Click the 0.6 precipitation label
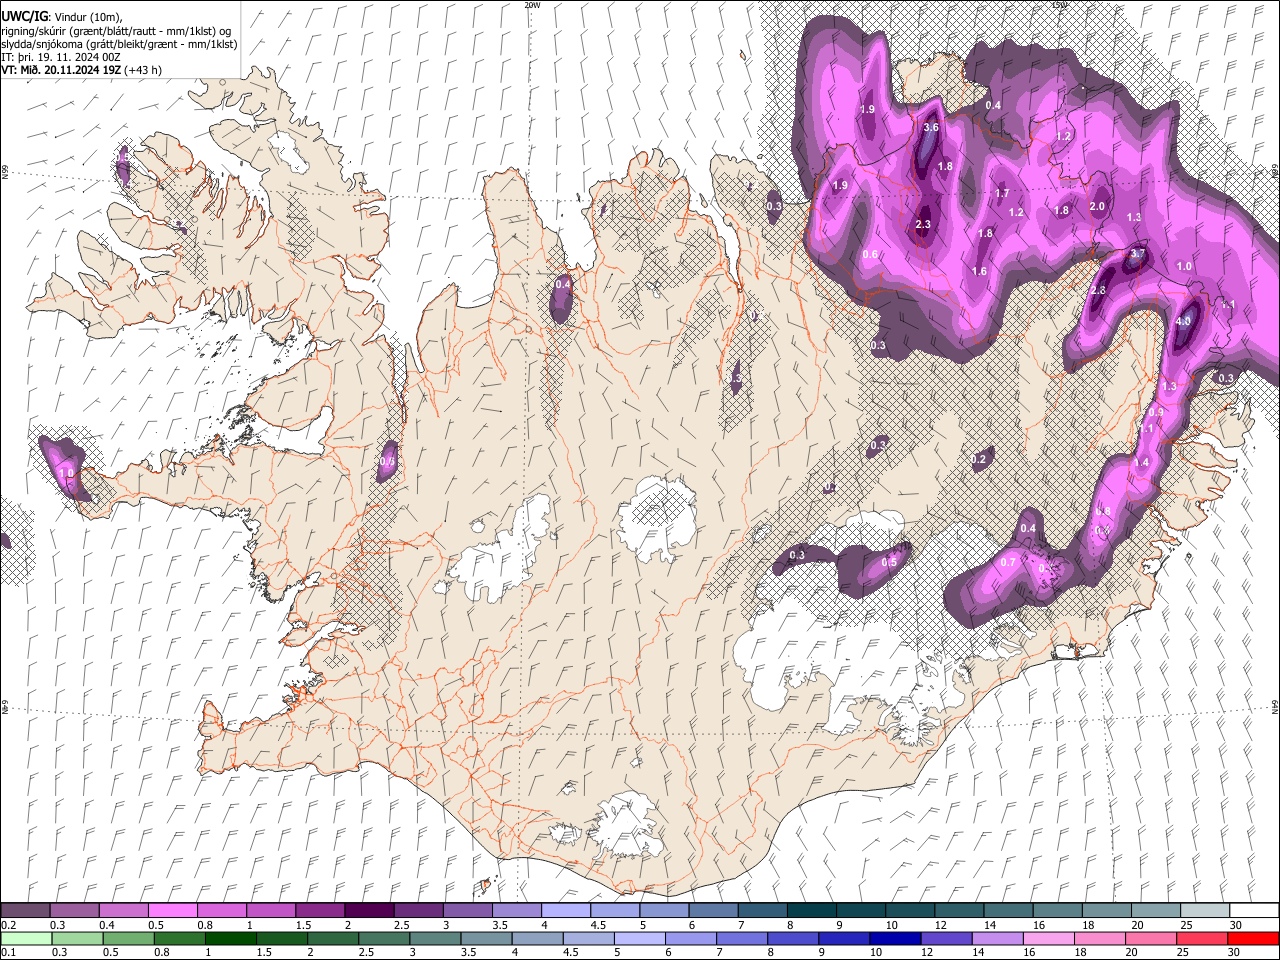This screenshot has height=960, width=1280. point(870,255)
